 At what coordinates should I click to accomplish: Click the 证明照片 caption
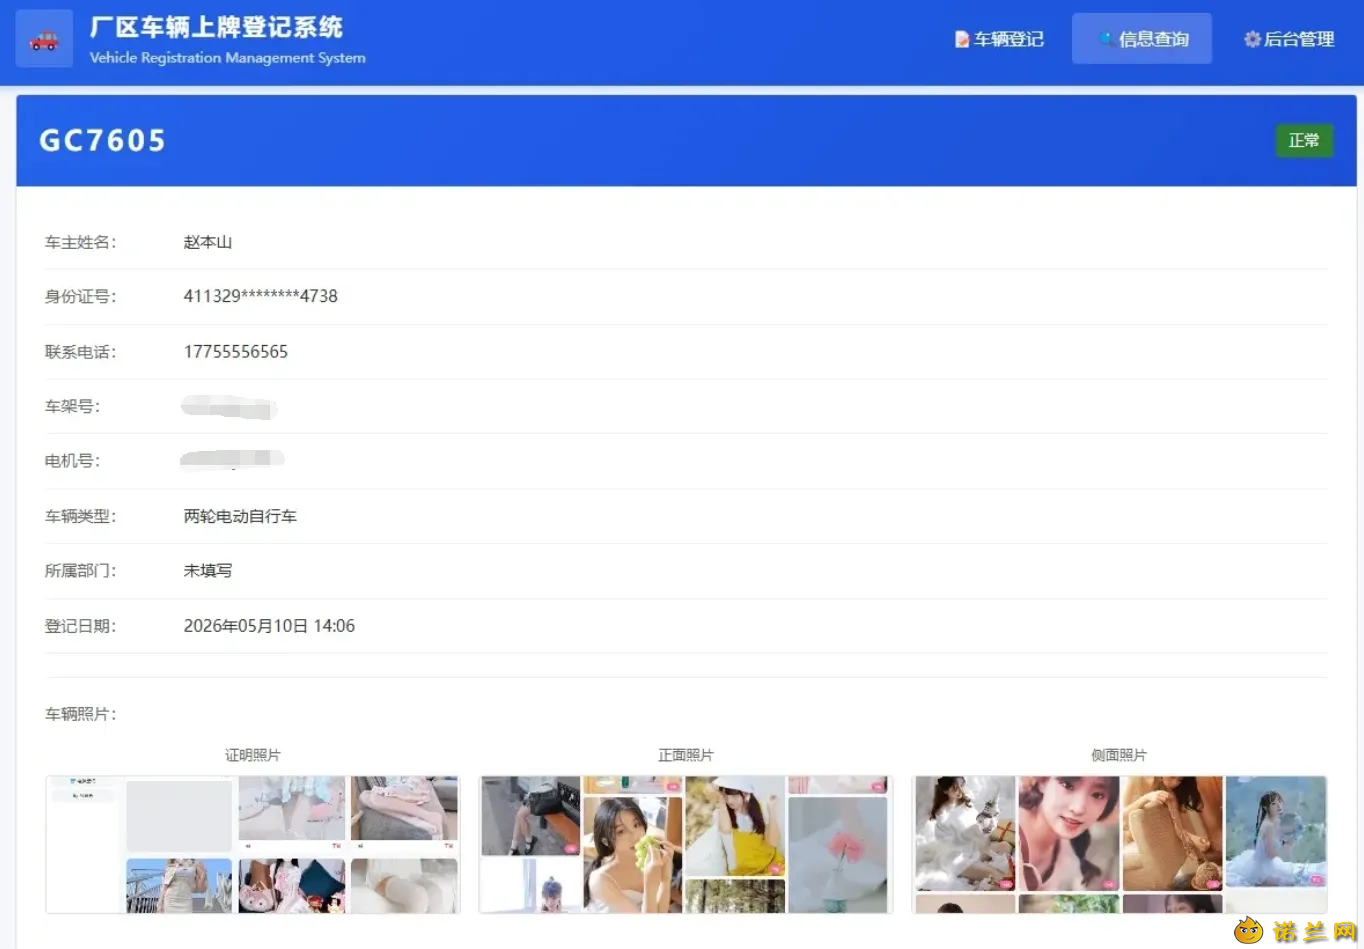pos(253,755)
